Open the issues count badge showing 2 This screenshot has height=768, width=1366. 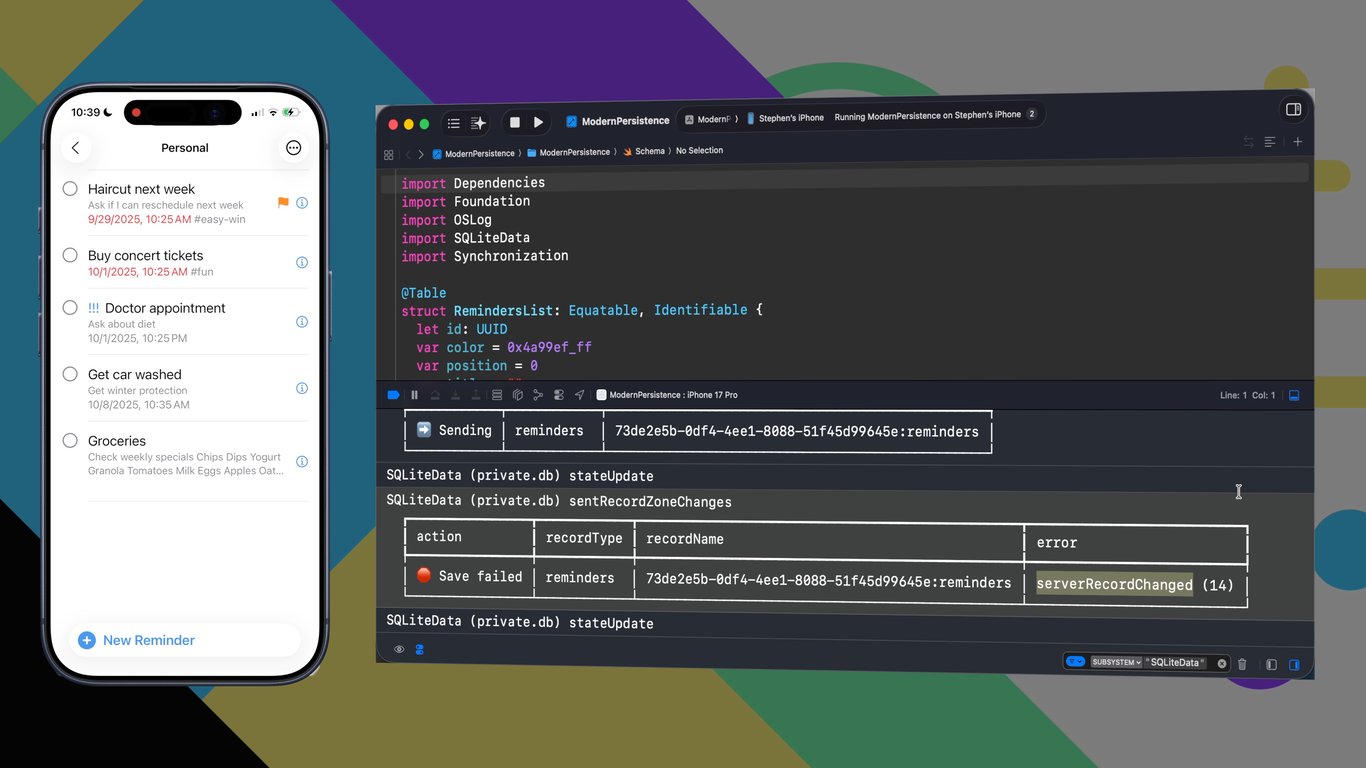tap(1031, 114)
